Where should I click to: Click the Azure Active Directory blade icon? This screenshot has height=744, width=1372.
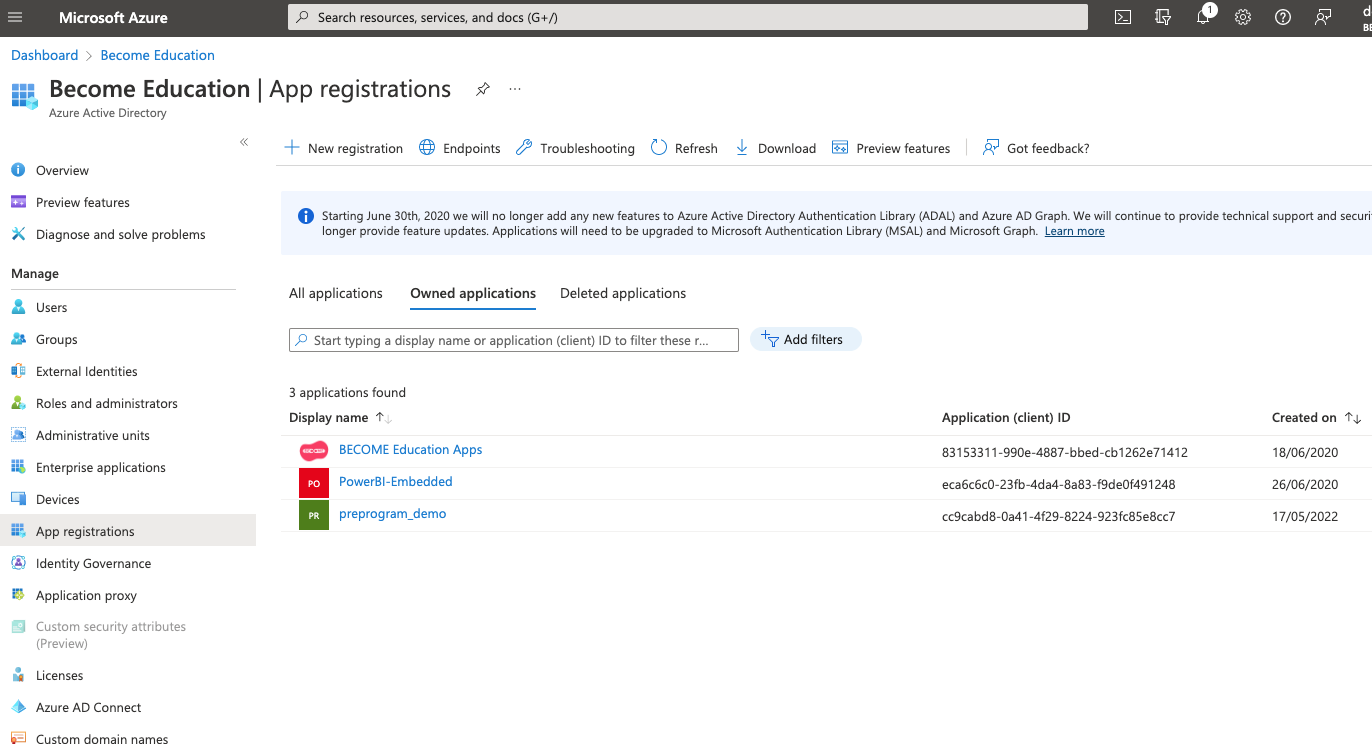[x=23, y=97]
